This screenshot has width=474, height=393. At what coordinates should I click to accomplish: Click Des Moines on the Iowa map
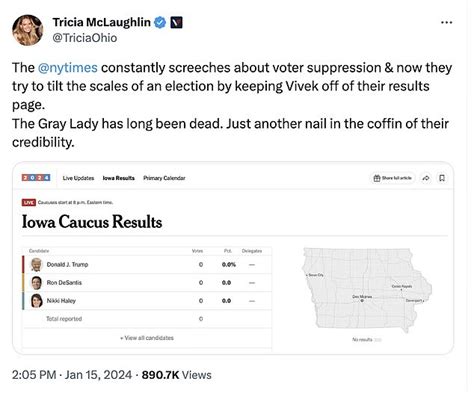click(362, 298)
